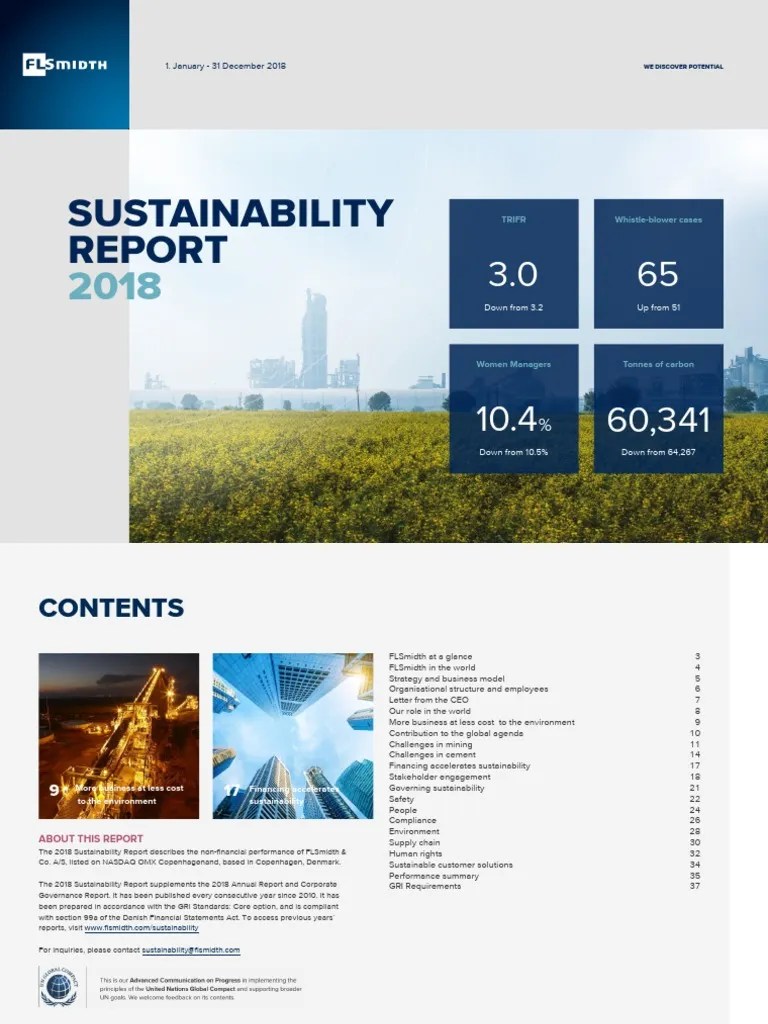Go to 'Letter from the CEO' entry
Viewport: 768px width, 1024px height.
428,700
